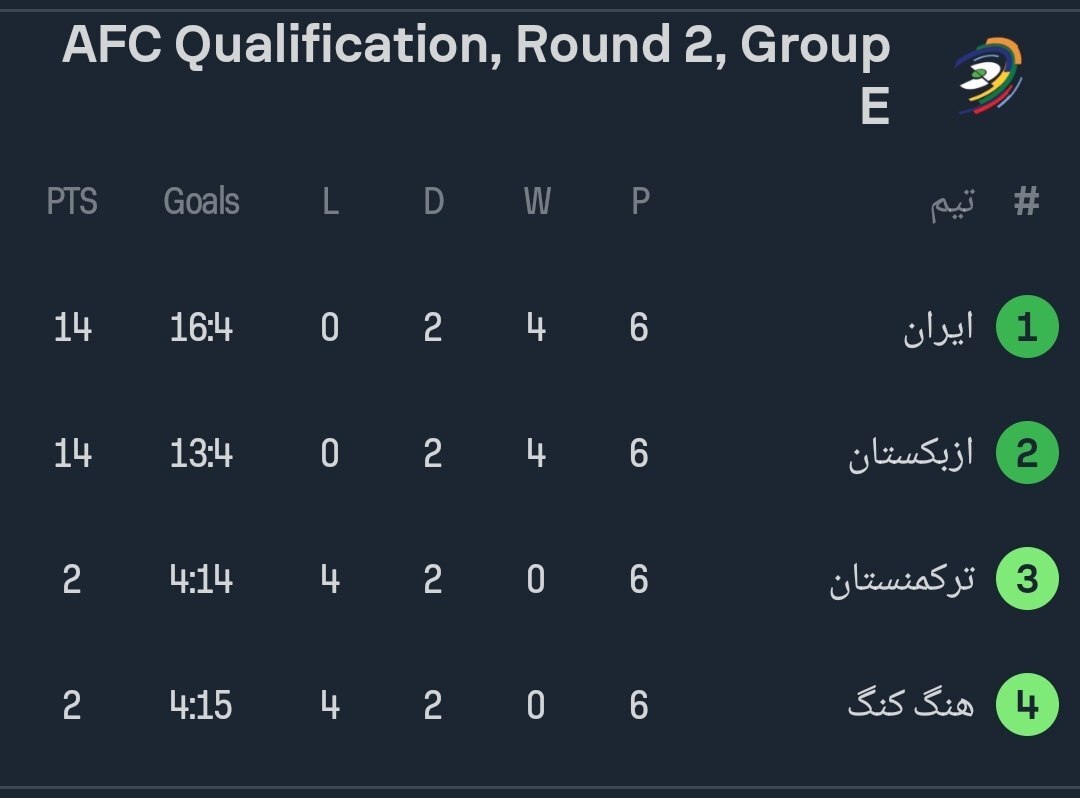Click the light green rank 3 badge
Image resolution: width=1080 pixels, height=798 pixels.
(1026, 580)
